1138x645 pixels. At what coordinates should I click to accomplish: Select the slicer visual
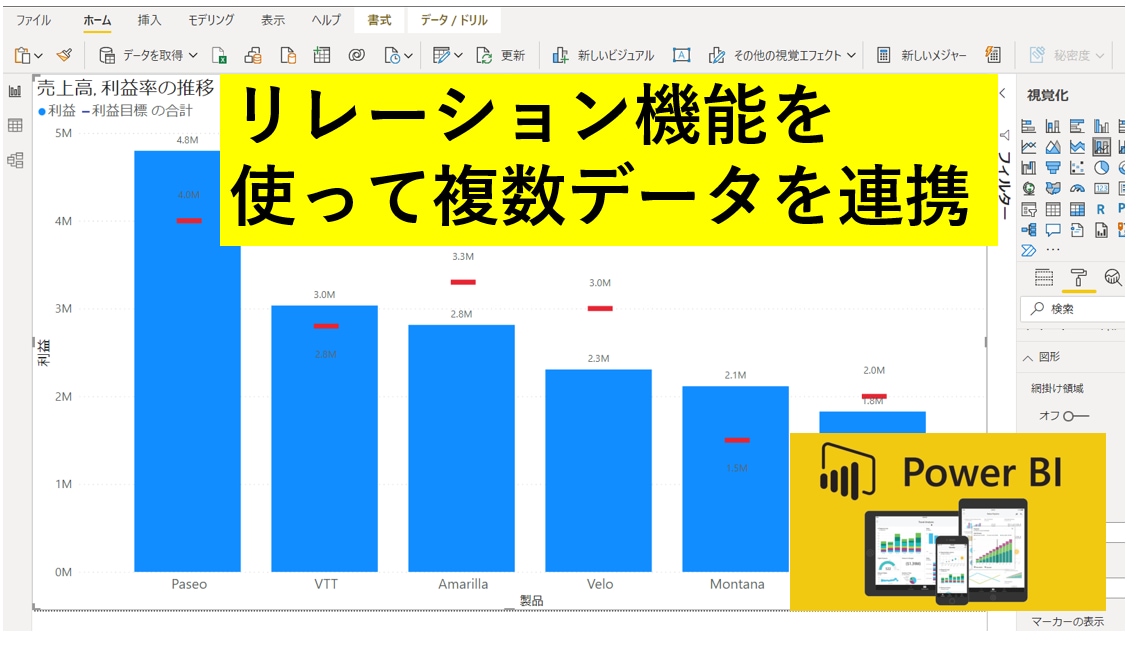1028,210
